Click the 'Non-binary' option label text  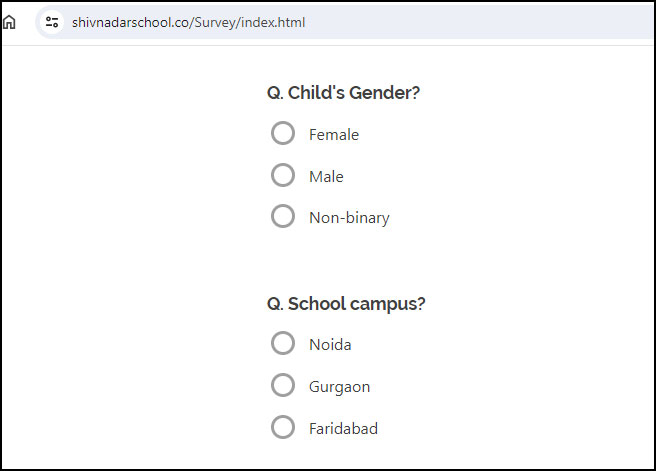tap(349, 218)
